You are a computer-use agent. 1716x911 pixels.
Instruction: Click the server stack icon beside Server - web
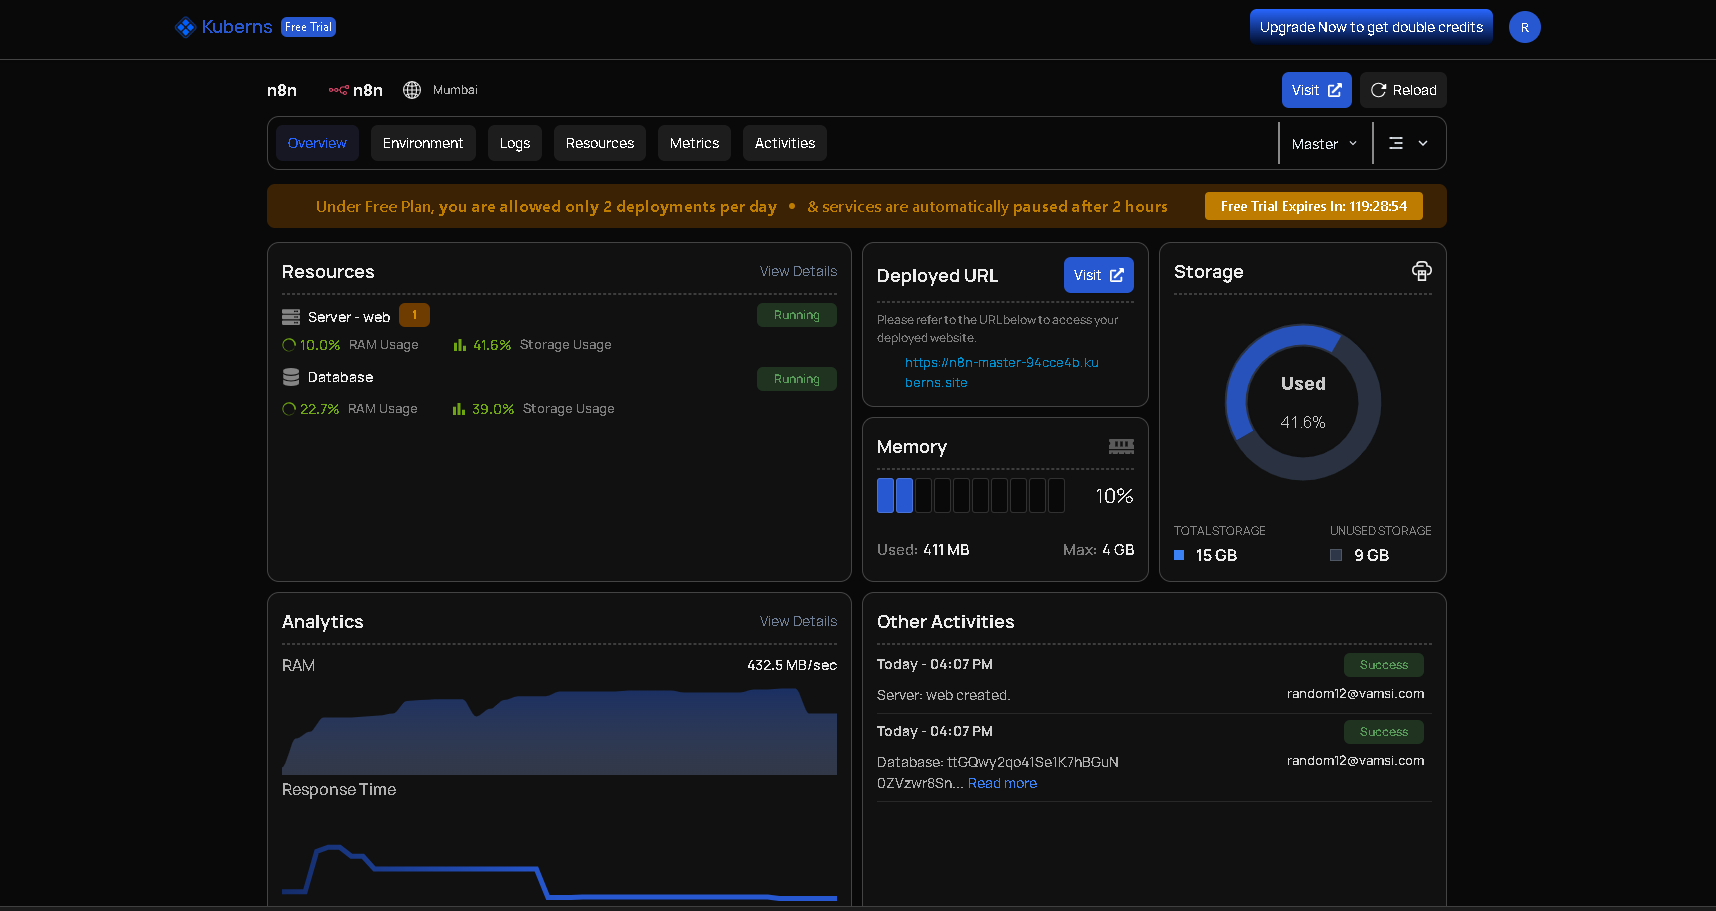point(290,315)
